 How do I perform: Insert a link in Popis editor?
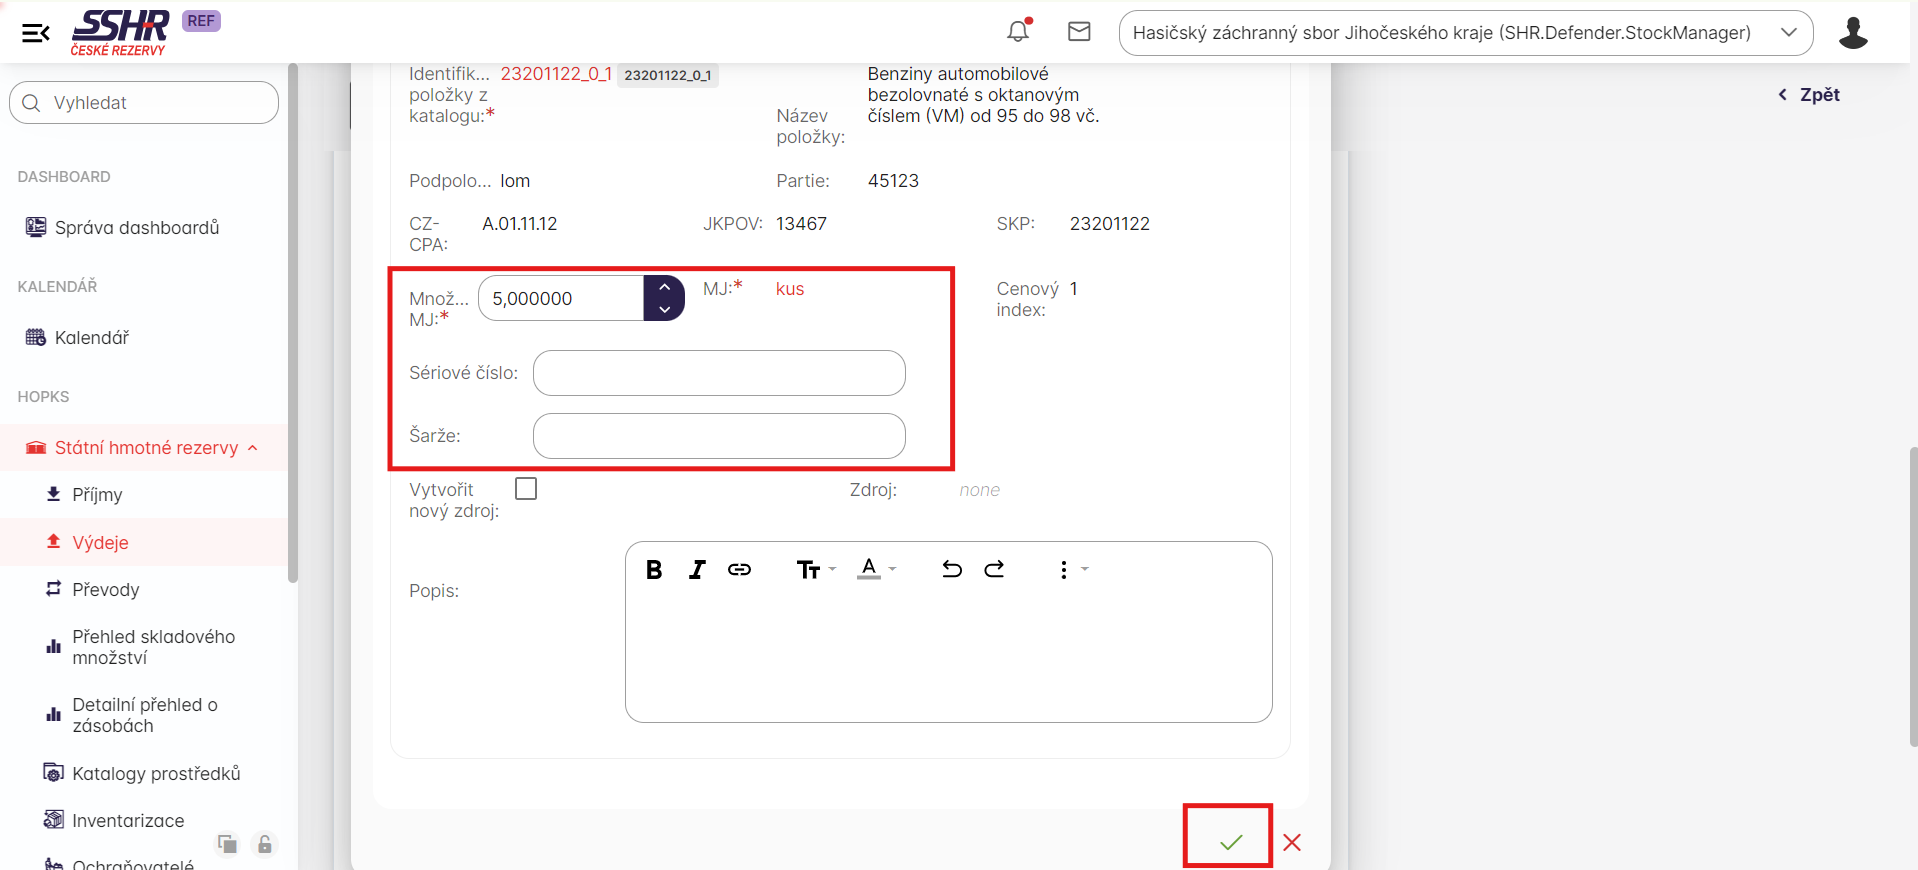tap(739, 570)
